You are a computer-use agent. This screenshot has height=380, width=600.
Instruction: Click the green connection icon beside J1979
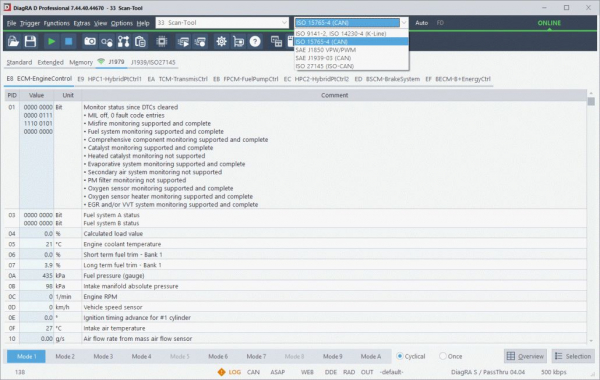coord(101,61)
